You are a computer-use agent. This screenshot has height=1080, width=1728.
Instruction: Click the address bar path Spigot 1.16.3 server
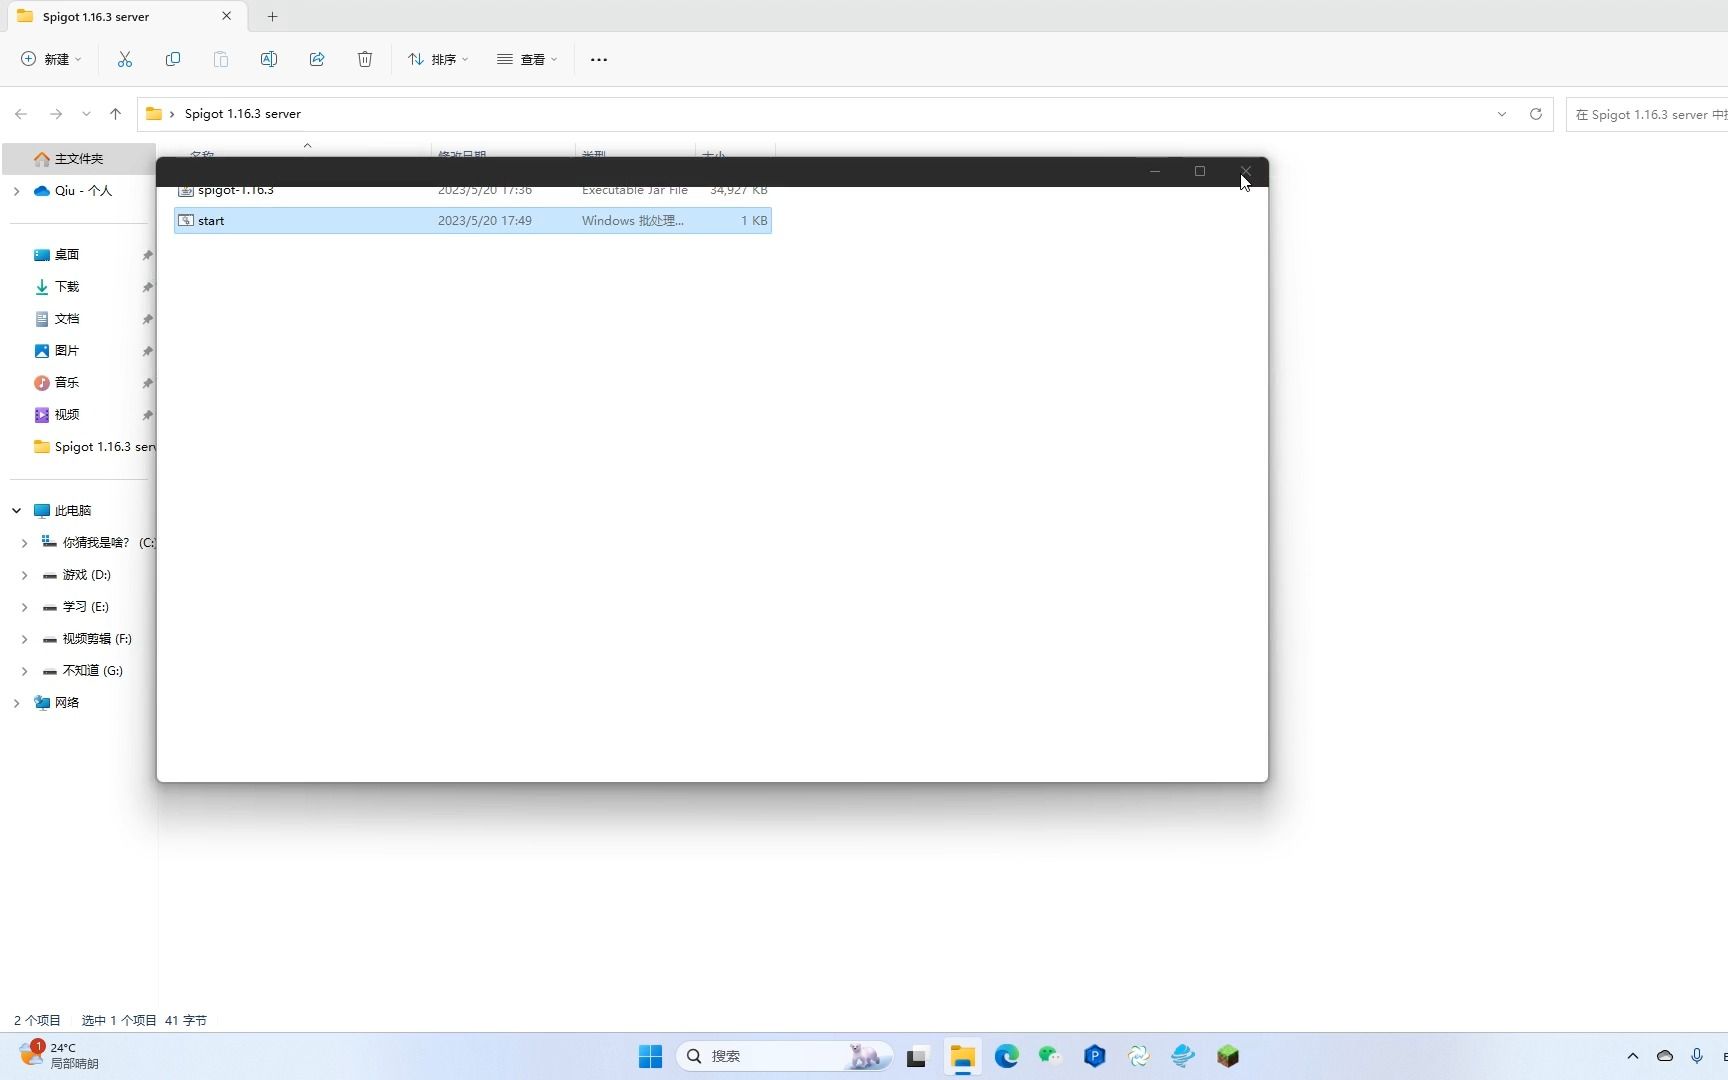click(x=243, y=114)
